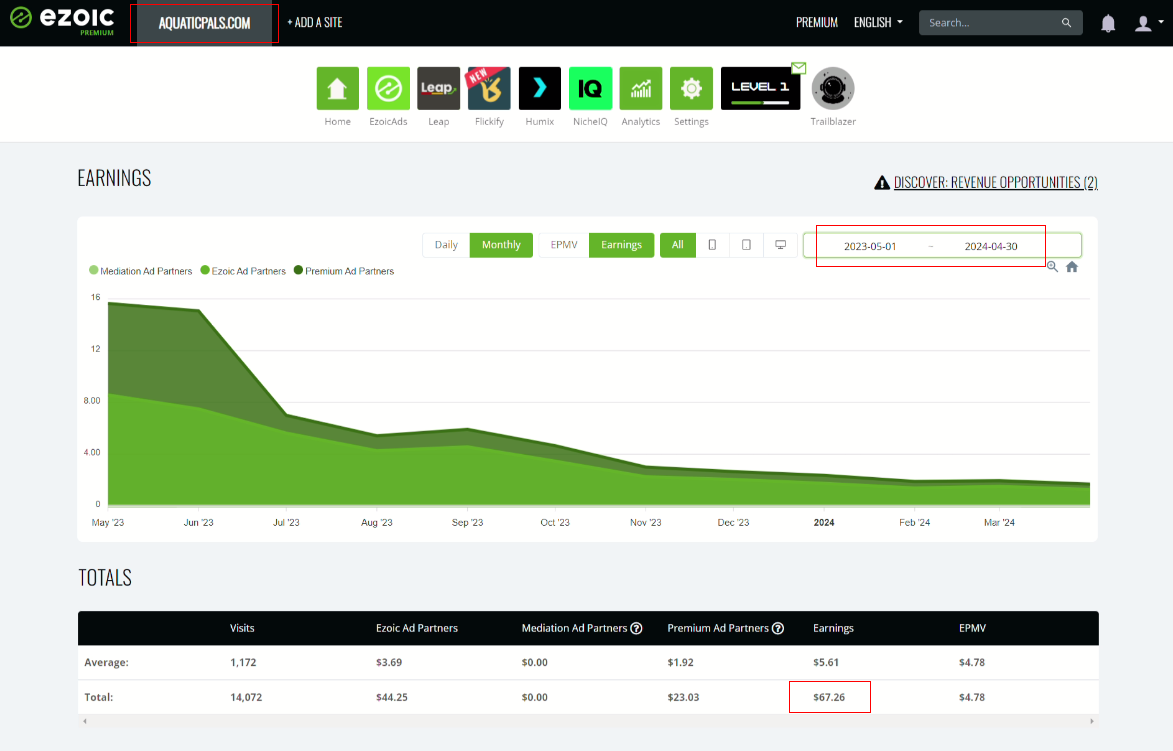Open the user account menu
Viewport: 1173px width, 751px height.
1148,23
